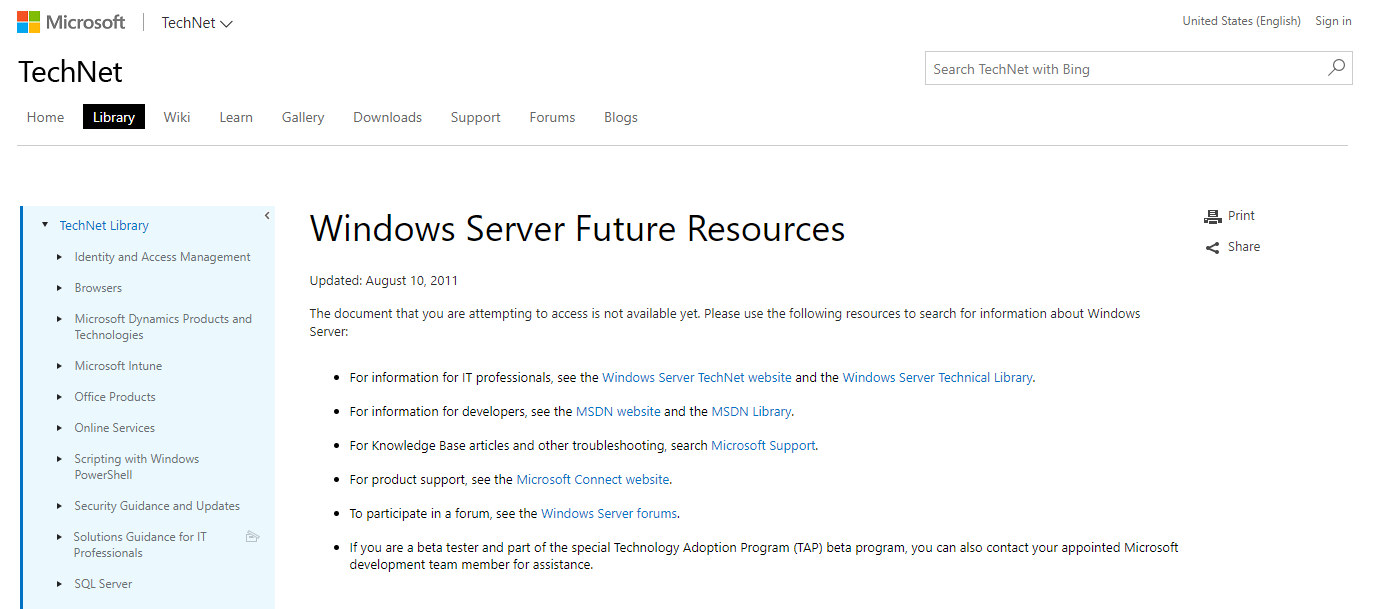Click icon beside Solutions Guidance for IT Professionals
Viewport: 1384px width, 609px height.
click(253, 537)
